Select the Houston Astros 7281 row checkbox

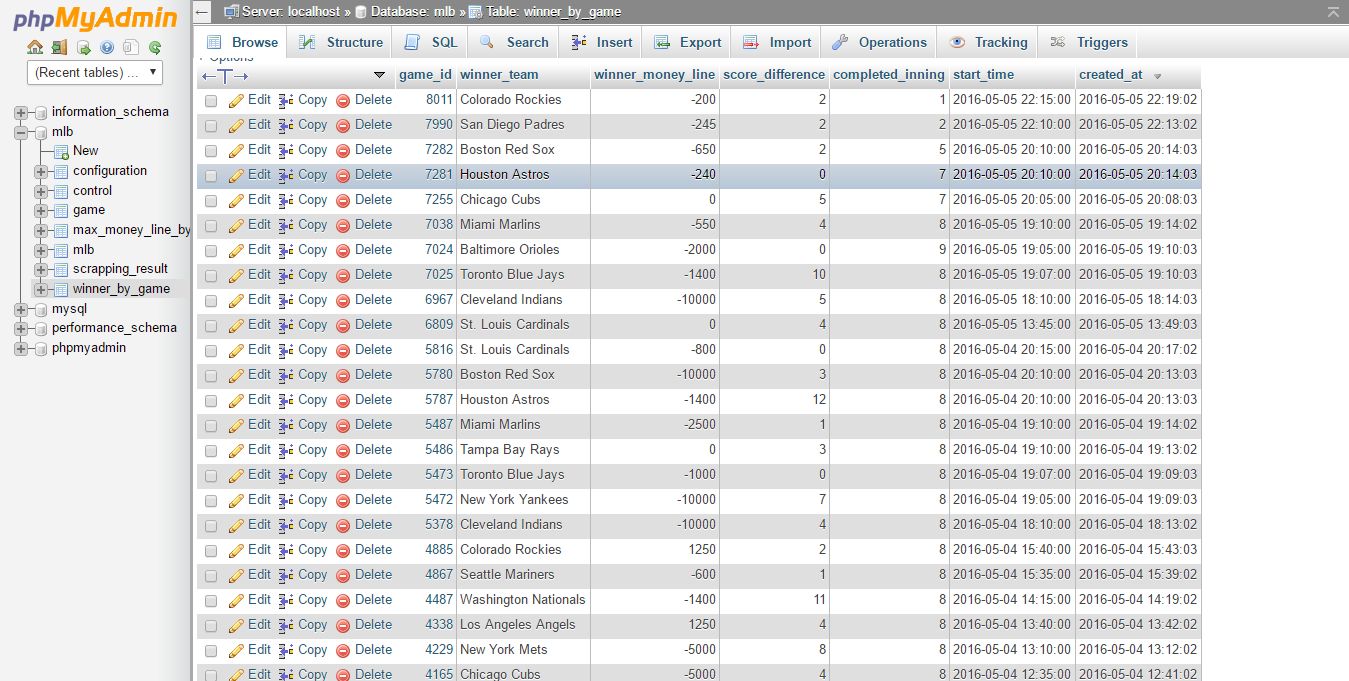(211, 176)
